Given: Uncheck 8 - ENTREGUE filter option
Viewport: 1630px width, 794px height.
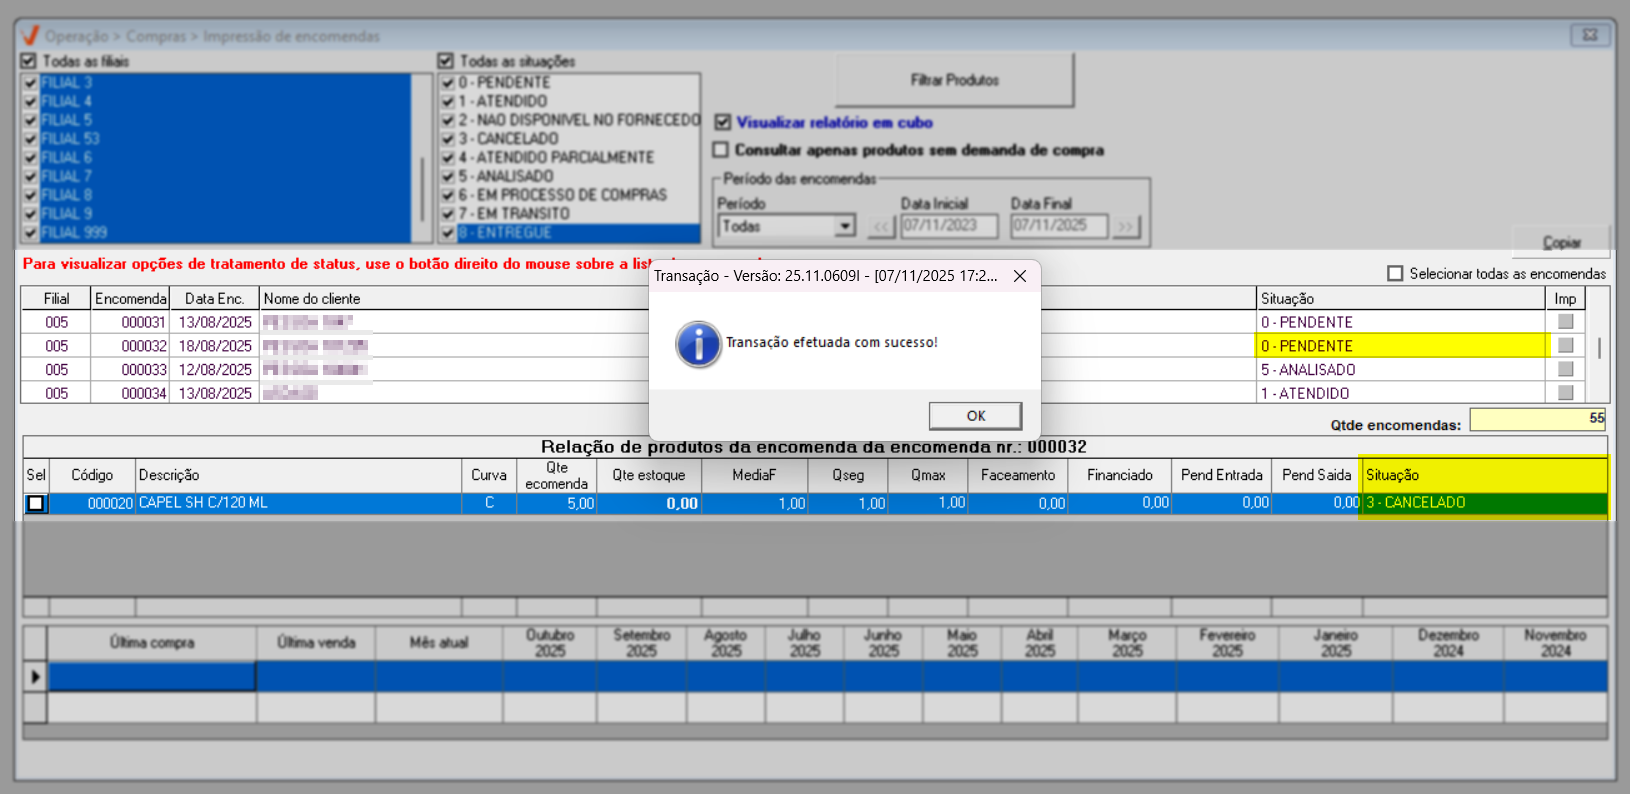Looking at the screenshot, I should pos(448,233).
